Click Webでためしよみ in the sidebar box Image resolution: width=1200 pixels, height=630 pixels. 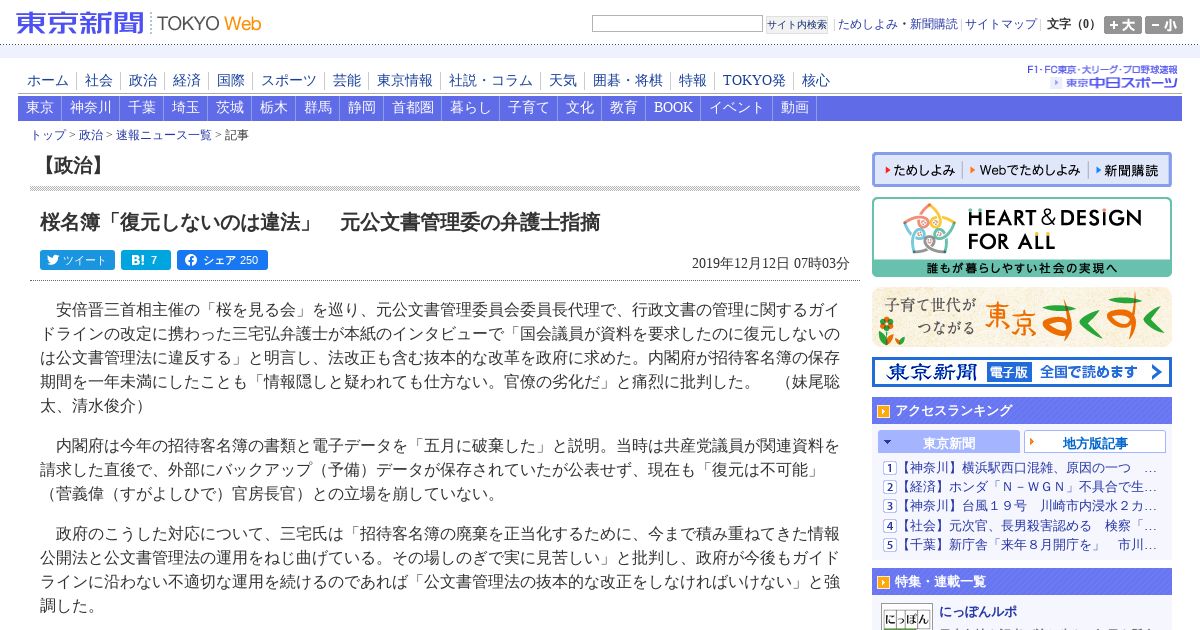pos(1023,170)
